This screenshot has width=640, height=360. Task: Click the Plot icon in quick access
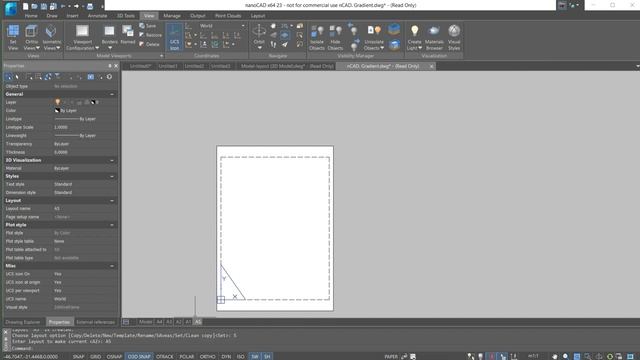pyautogui.click(x=90, y=6)
